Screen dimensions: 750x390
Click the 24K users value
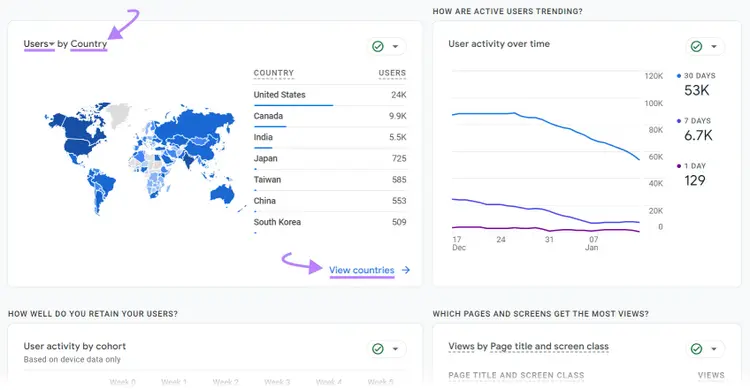[398, 95]
